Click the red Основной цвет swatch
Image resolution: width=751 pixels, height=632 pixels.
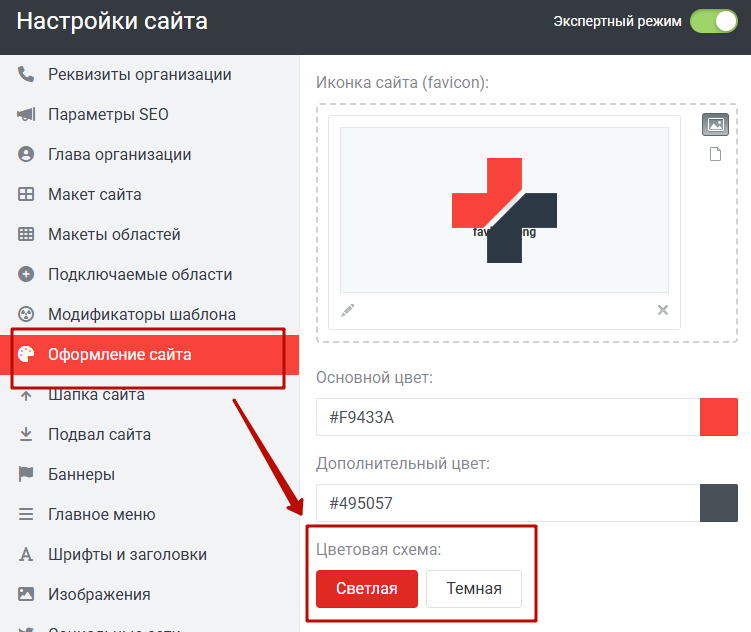coord(719,417)
